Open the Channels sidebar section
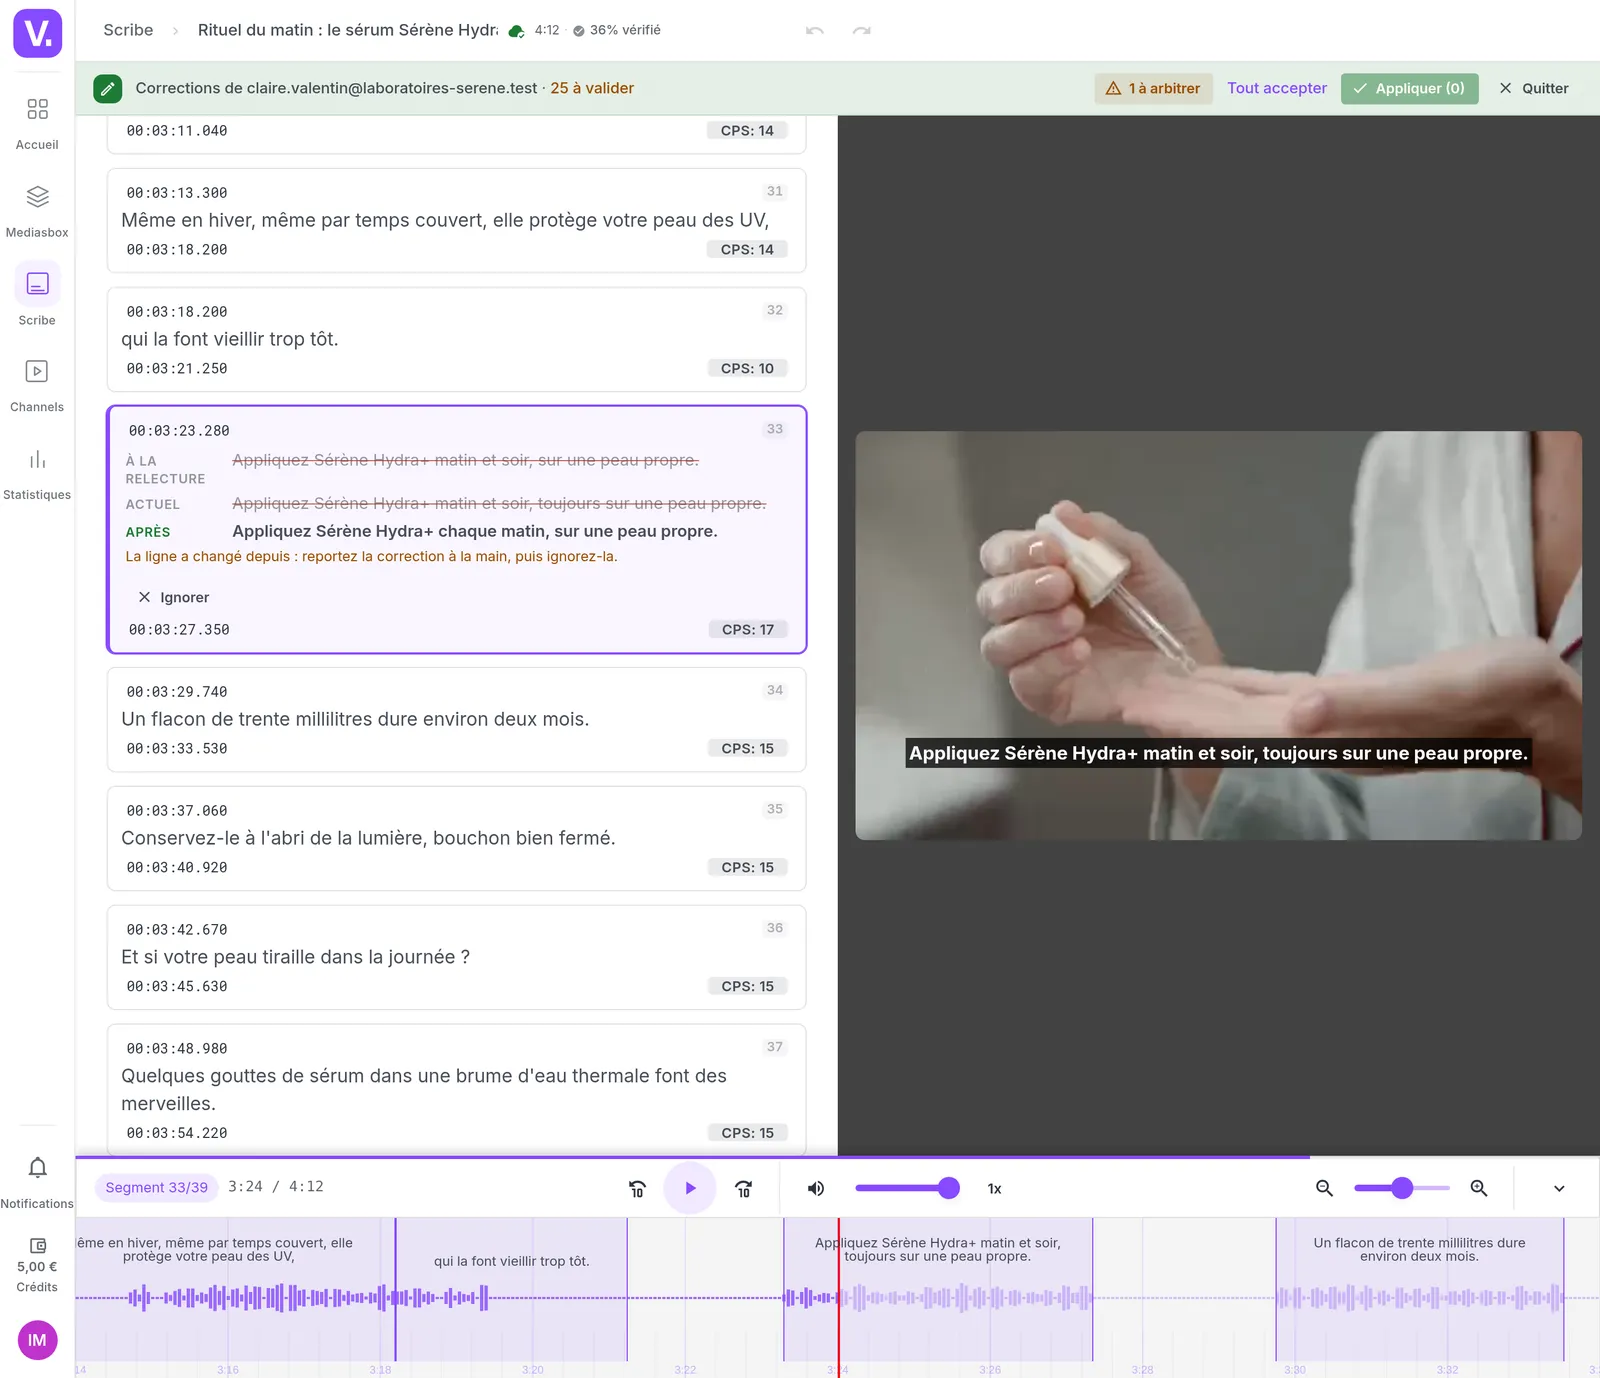The width and height of the screenshot is (1600, 1378). click(37, 386)
